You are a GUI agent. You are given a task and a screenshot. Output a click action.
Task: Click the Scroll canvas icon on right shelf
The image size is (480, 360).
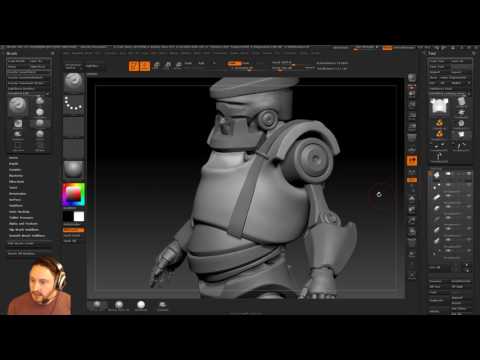pos(412,94)
